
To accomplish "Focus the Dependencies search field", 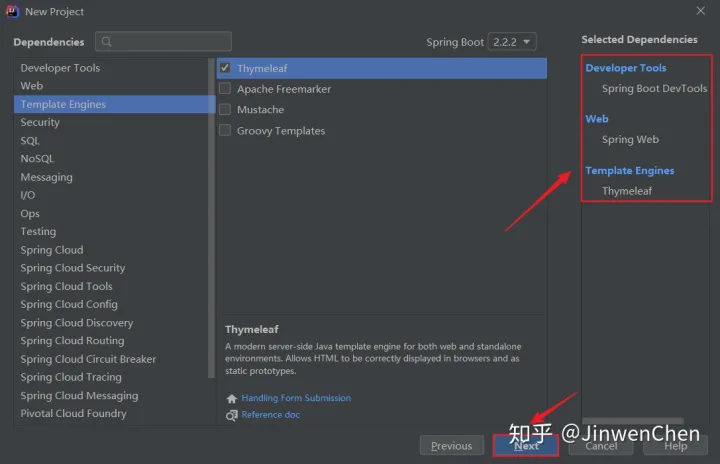I will tap(163, 42).
